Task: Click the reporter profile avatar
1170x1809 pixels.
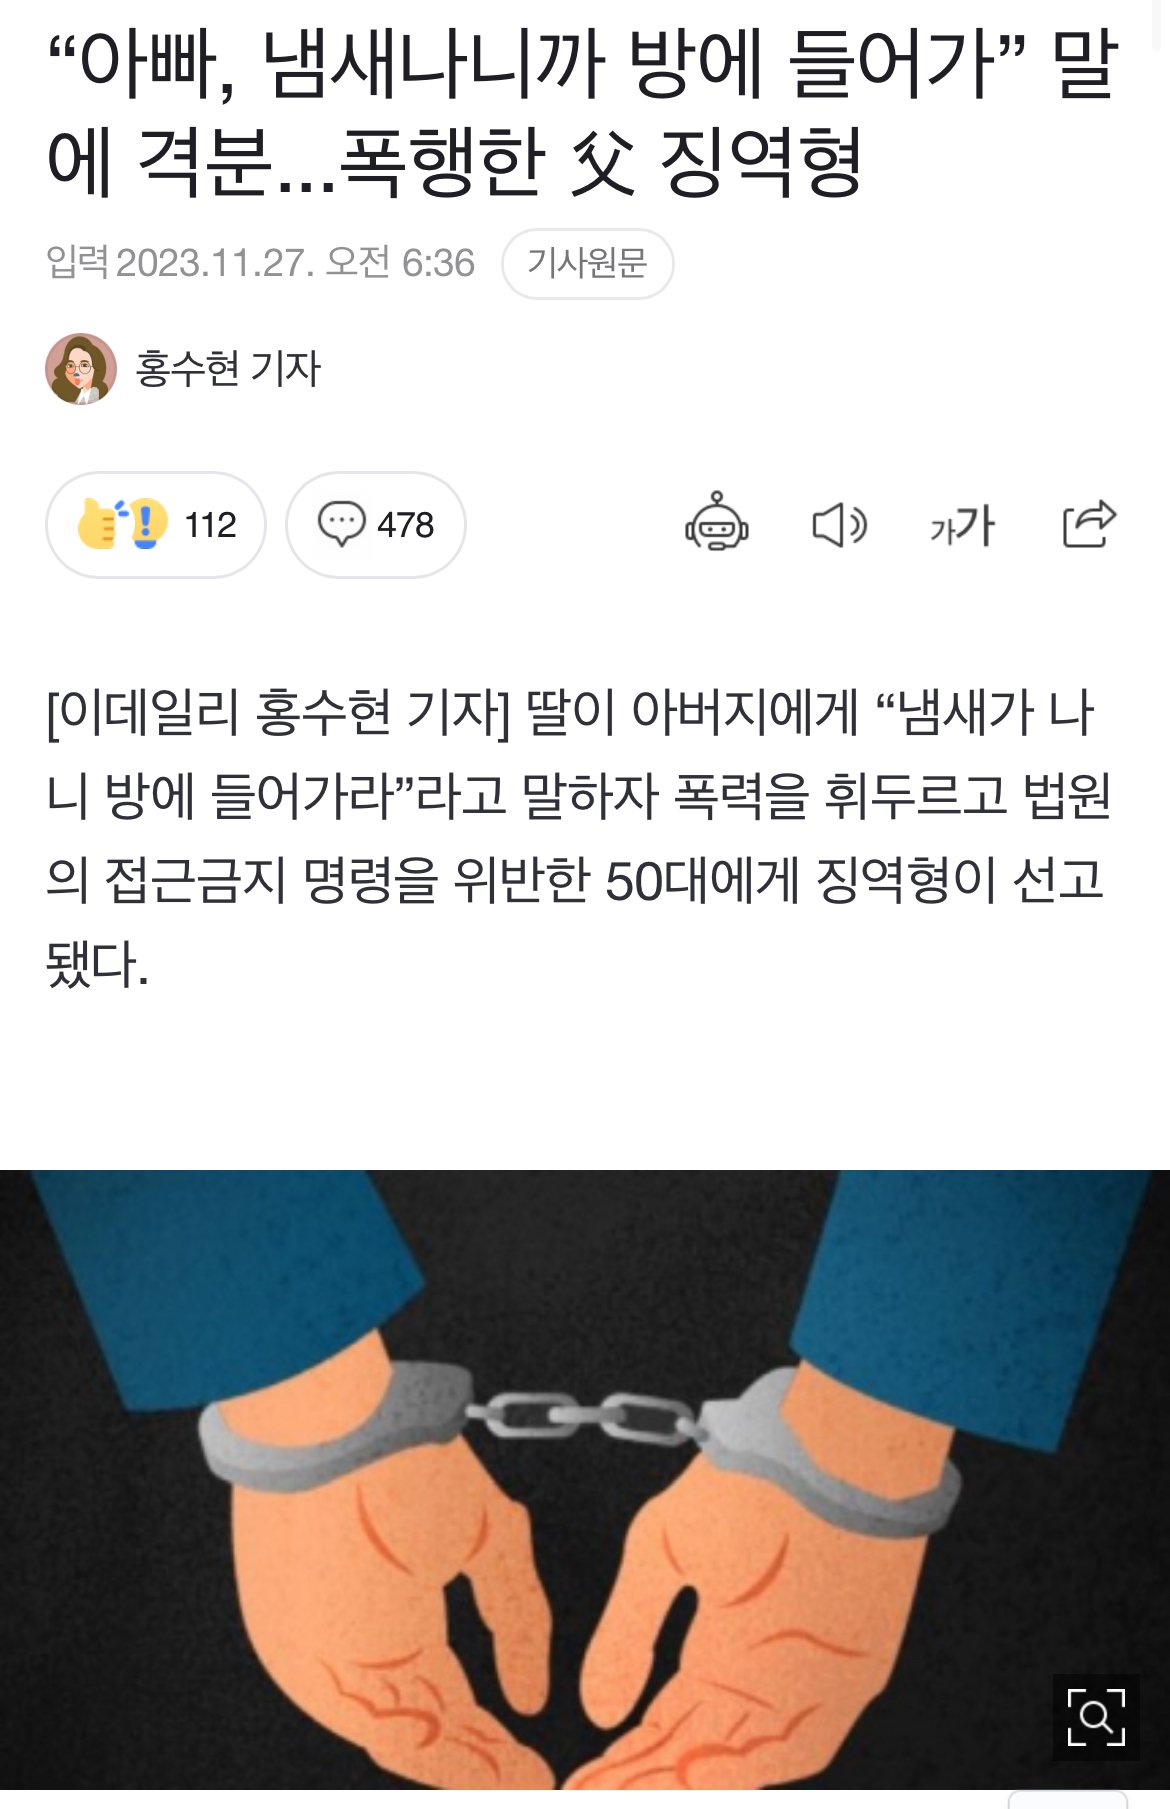Action: pyautogui.click(x=81, y=368)
